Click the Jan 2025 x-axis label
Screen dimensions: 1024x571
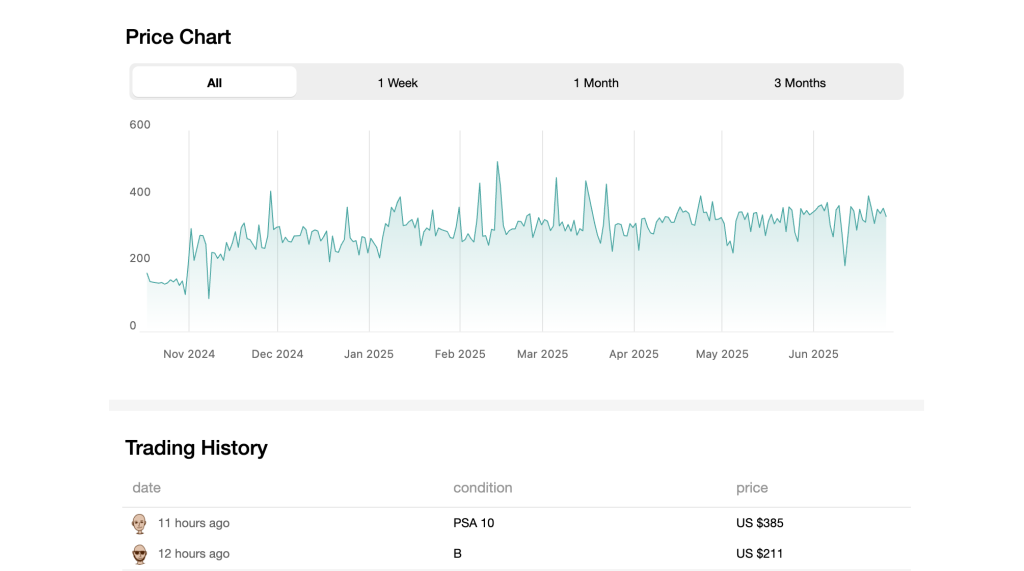(369, 354)
